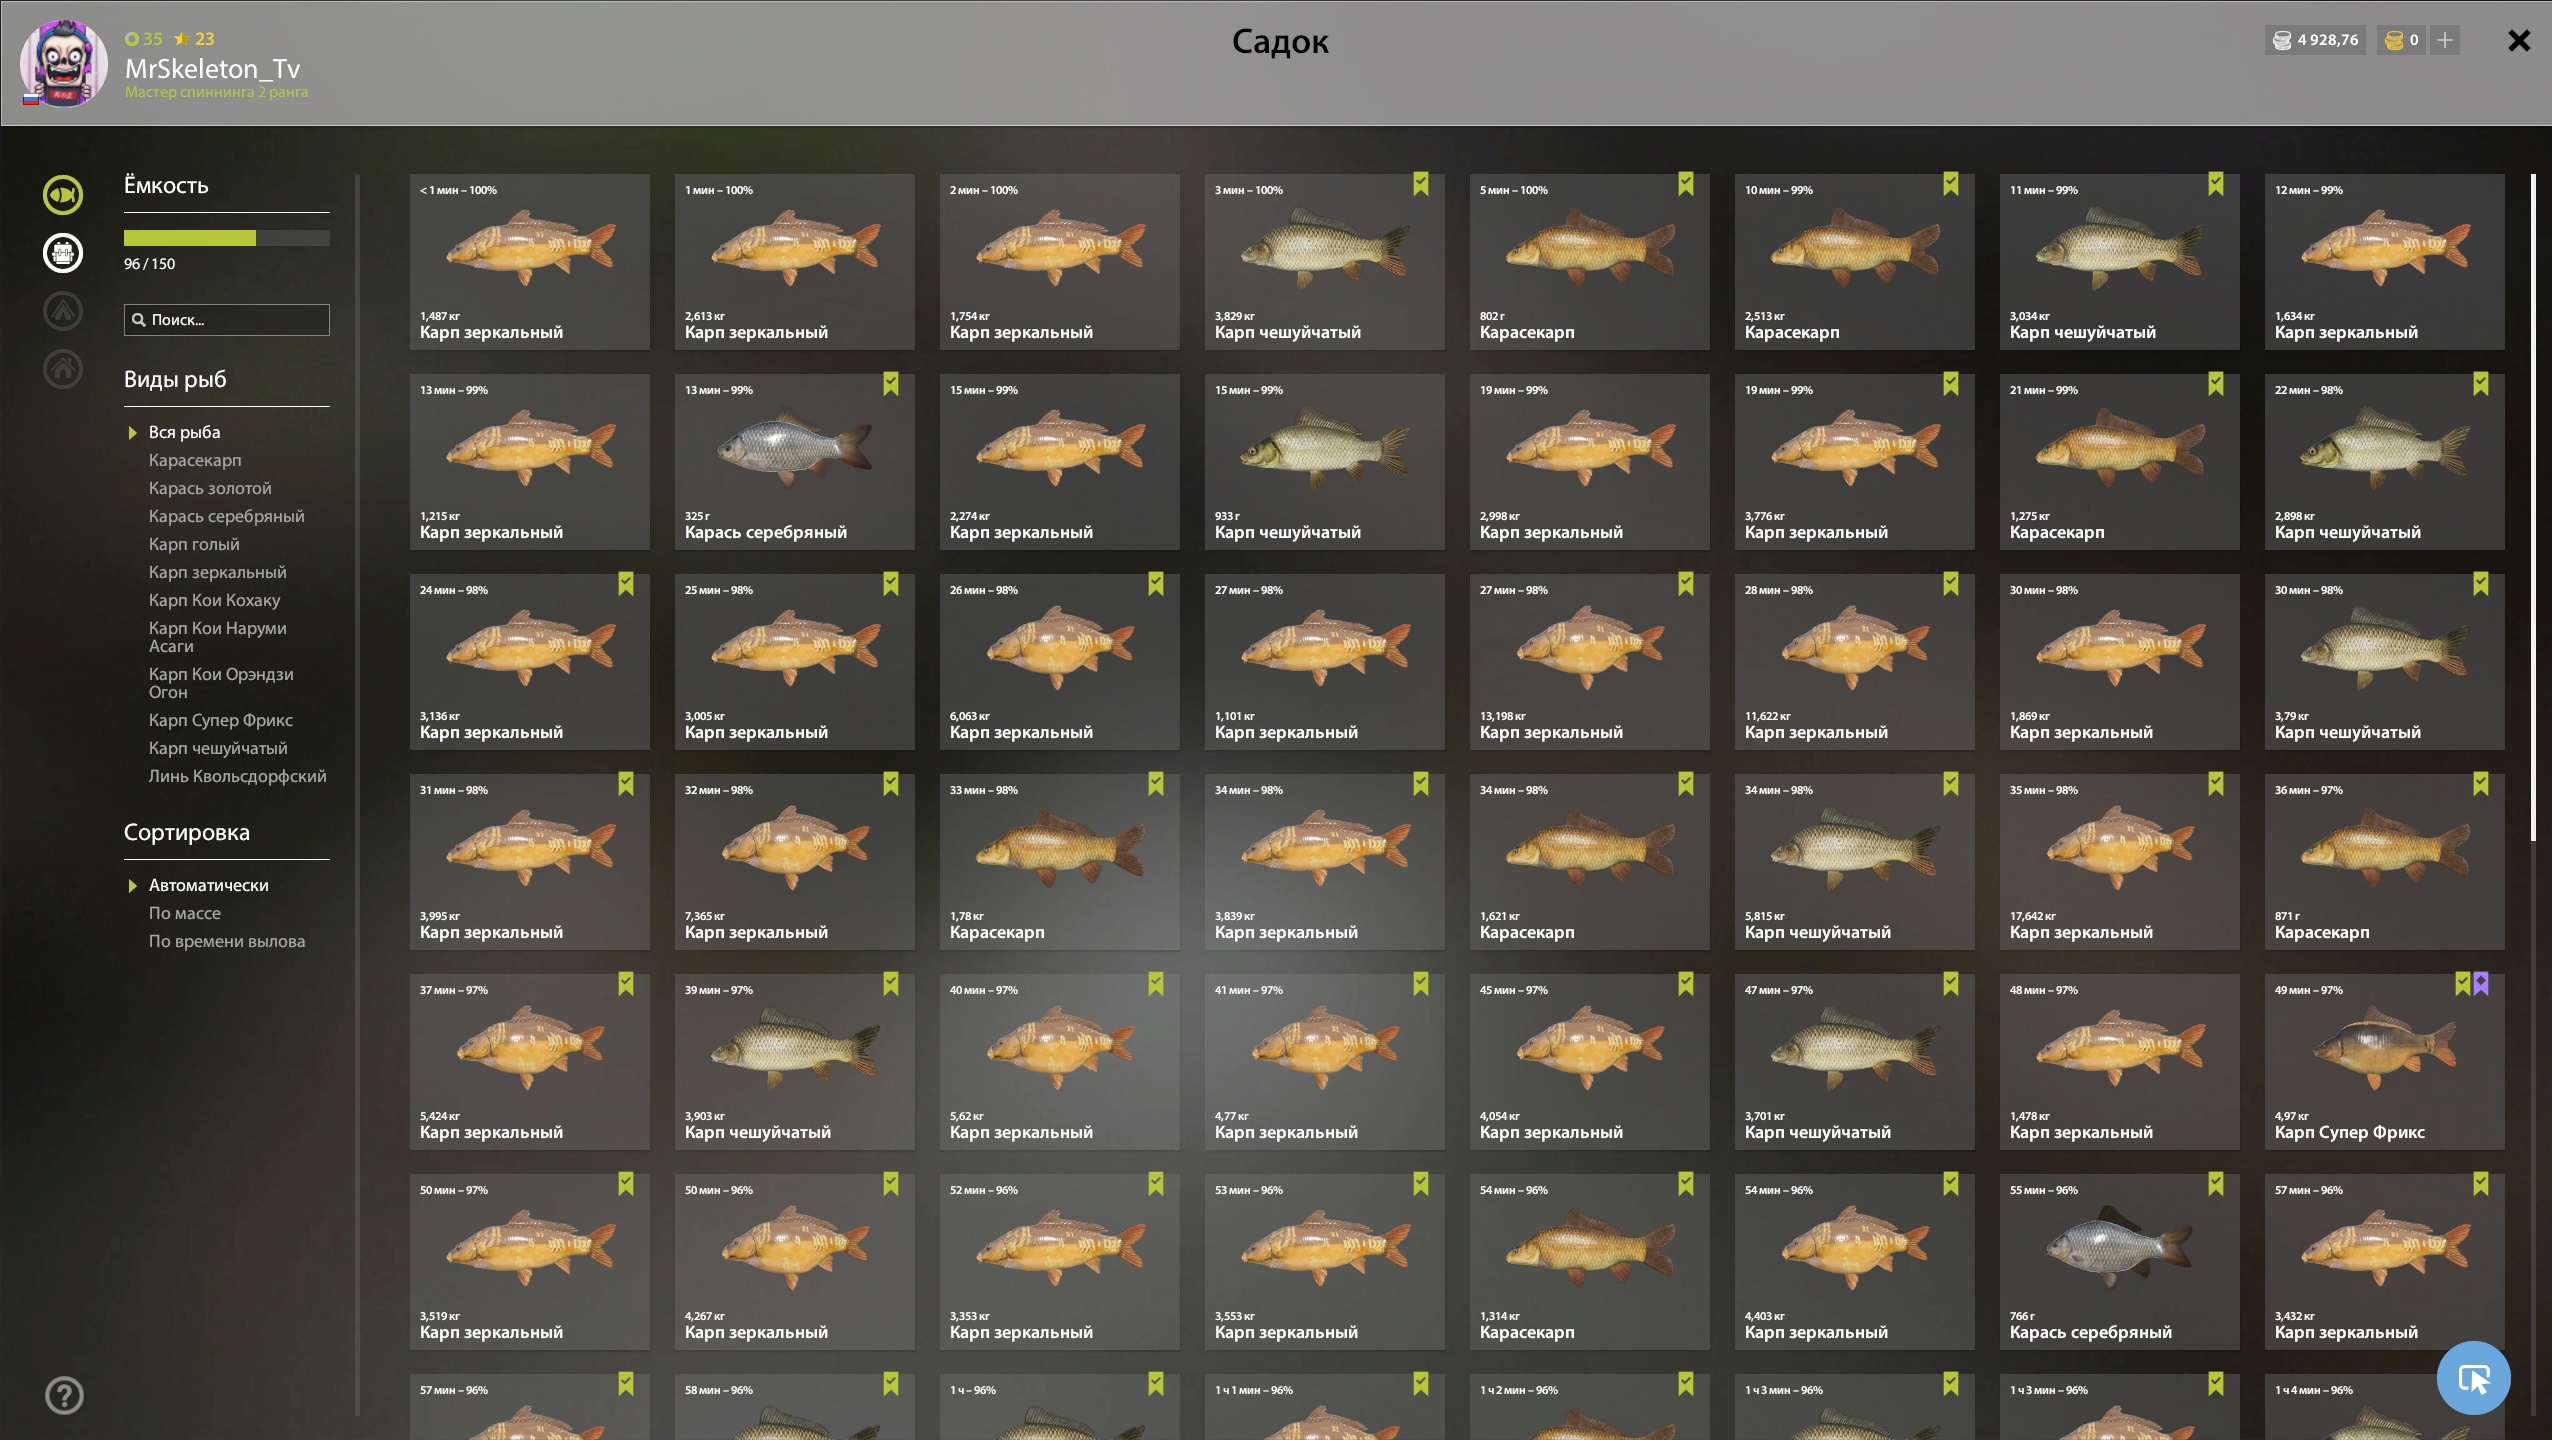Click rank text Мастер спиннинга 2 ранга
The width and height of the screenshot is (2552, 1440).
pos(216,92)
